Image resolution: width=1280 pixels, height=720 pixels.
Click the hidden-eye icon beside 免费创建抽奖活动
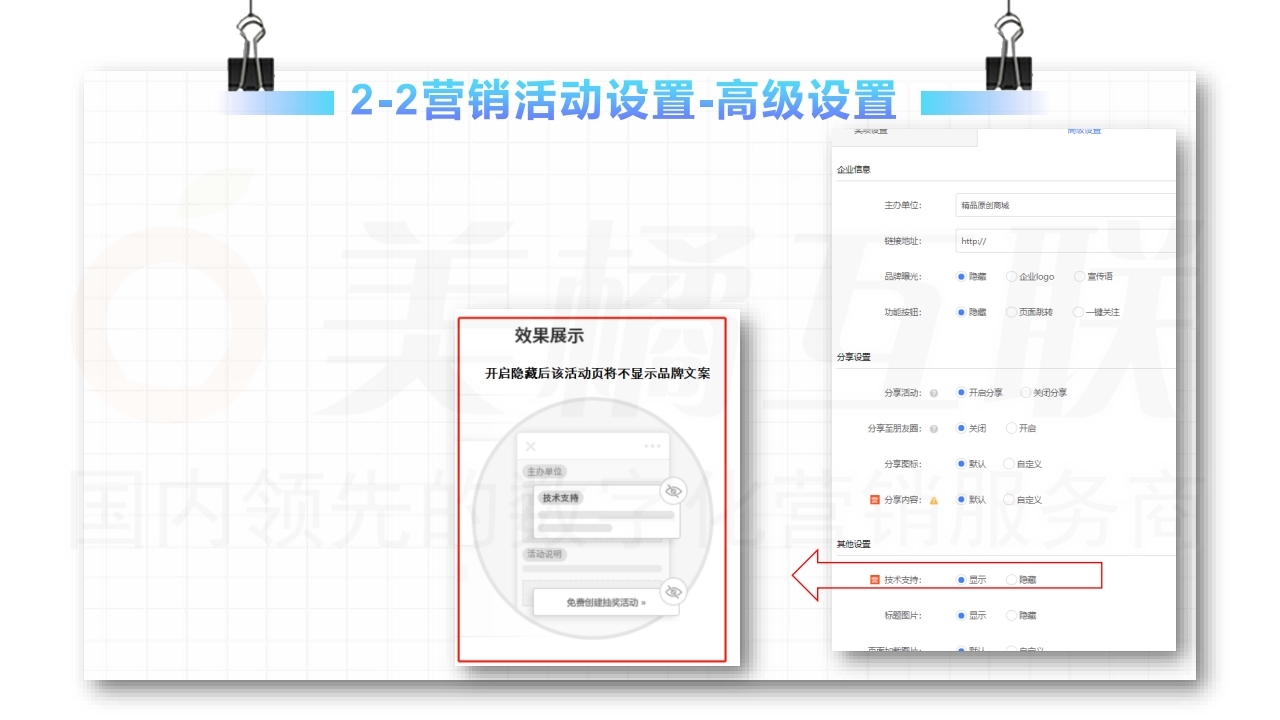click(x=674, y=590)
